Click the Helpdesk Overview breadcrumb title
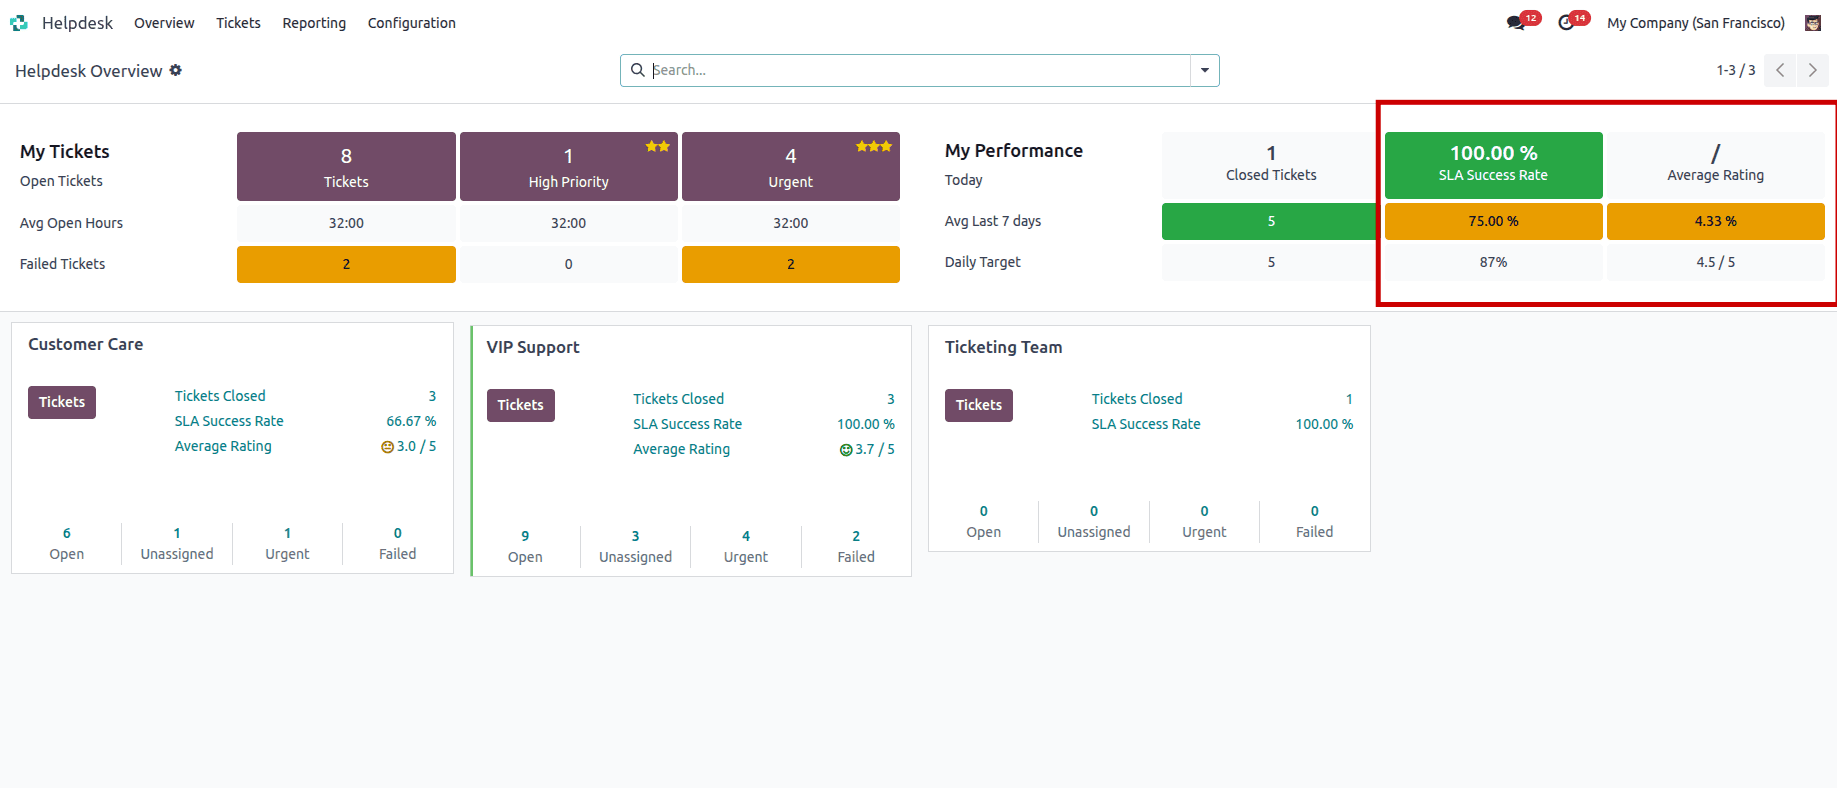Screen dimensions: 1837x788 (89, 71)
